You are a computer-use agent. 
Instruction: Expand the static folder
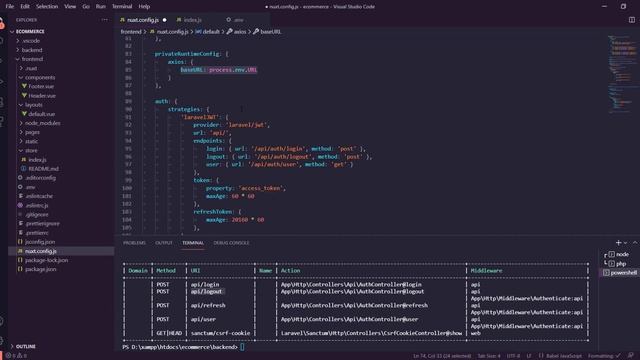coord(31,141)
